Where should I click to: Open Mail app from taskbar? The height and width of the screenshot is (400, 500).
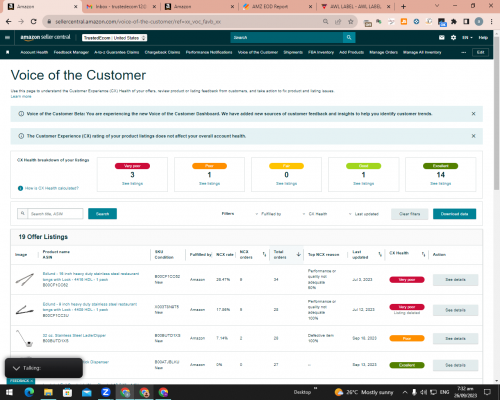click(x=87, y=392)
